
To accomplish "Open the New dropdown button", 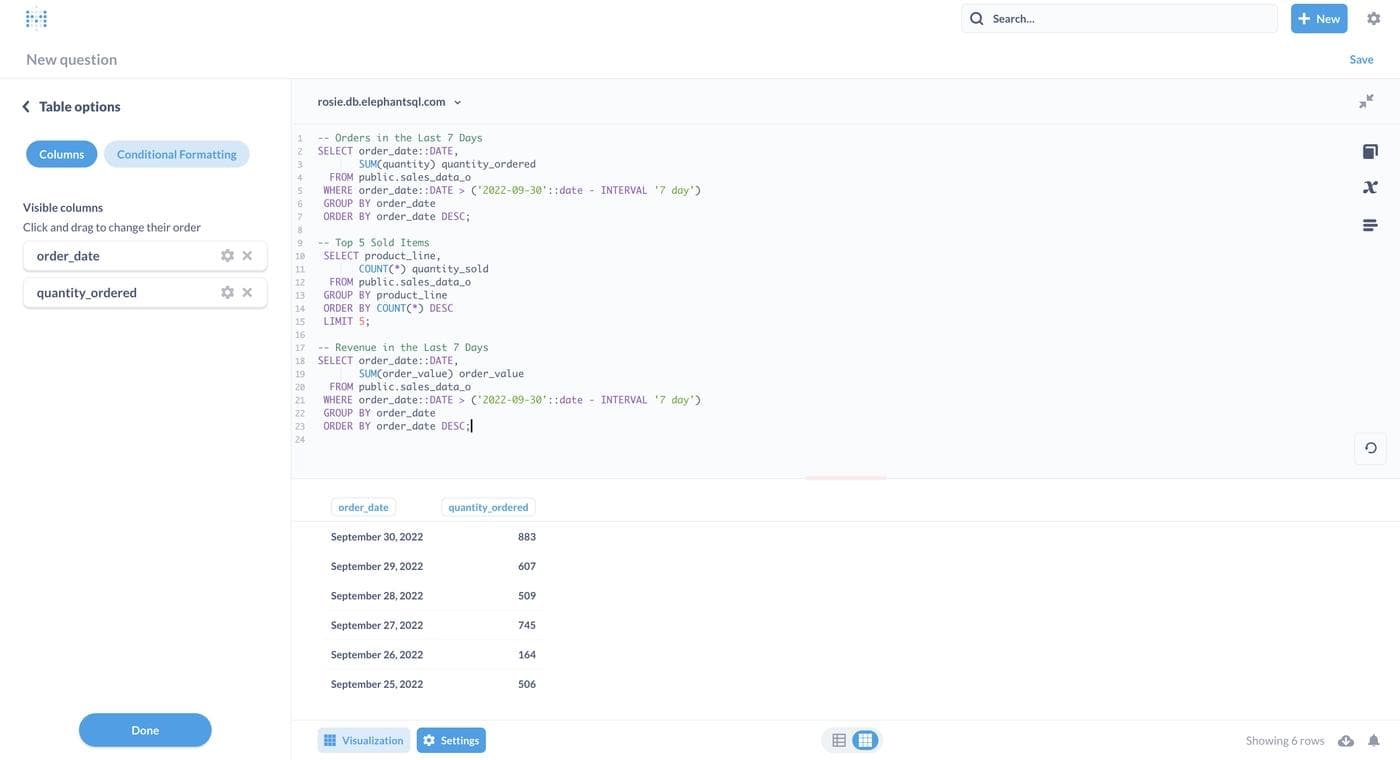I will tap(1318, 18).
